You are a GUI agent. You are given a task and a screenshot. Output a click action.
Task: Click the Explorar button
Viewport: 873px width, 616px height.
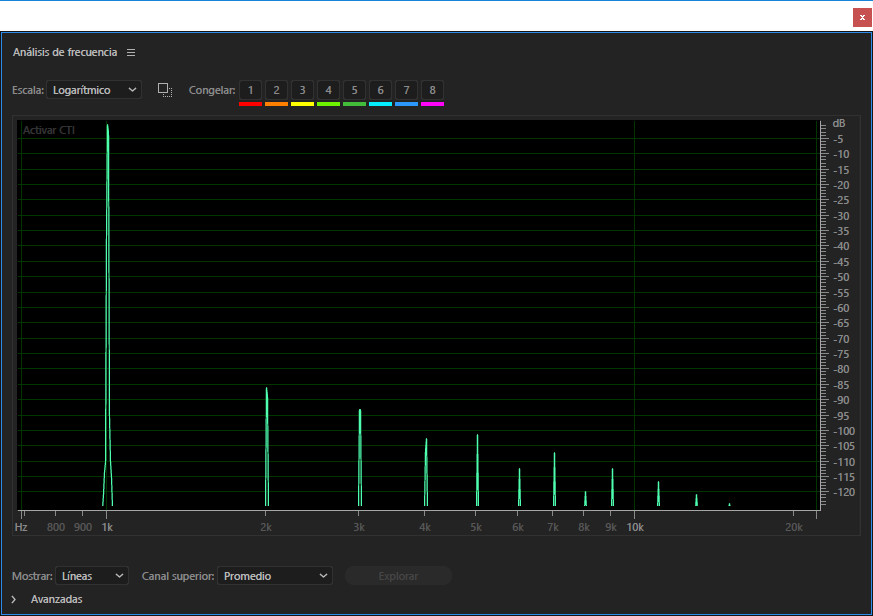[398, 576]
